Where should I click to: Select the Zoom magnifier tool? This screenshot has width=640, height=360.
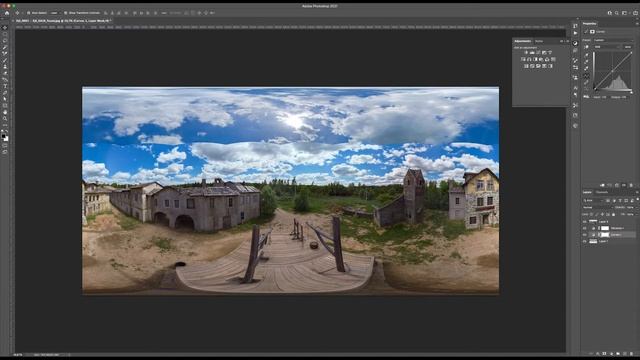5,118
